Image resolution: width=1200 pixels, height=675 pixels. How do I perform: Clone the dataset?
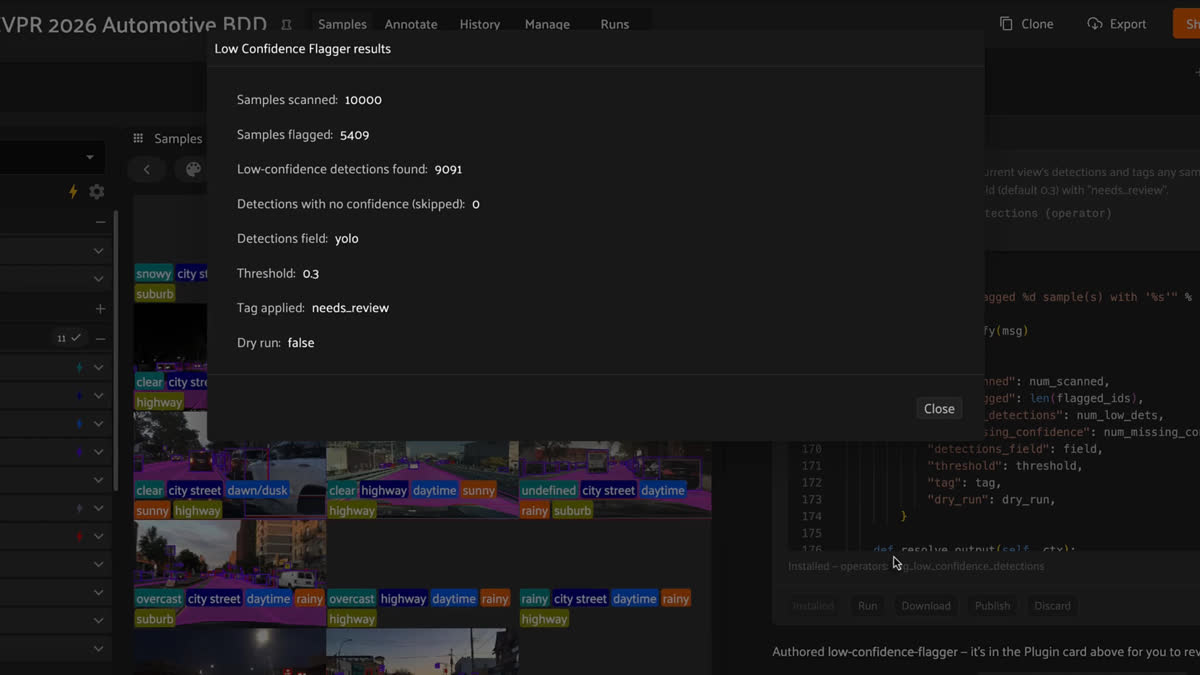(x=1026, y=24)
